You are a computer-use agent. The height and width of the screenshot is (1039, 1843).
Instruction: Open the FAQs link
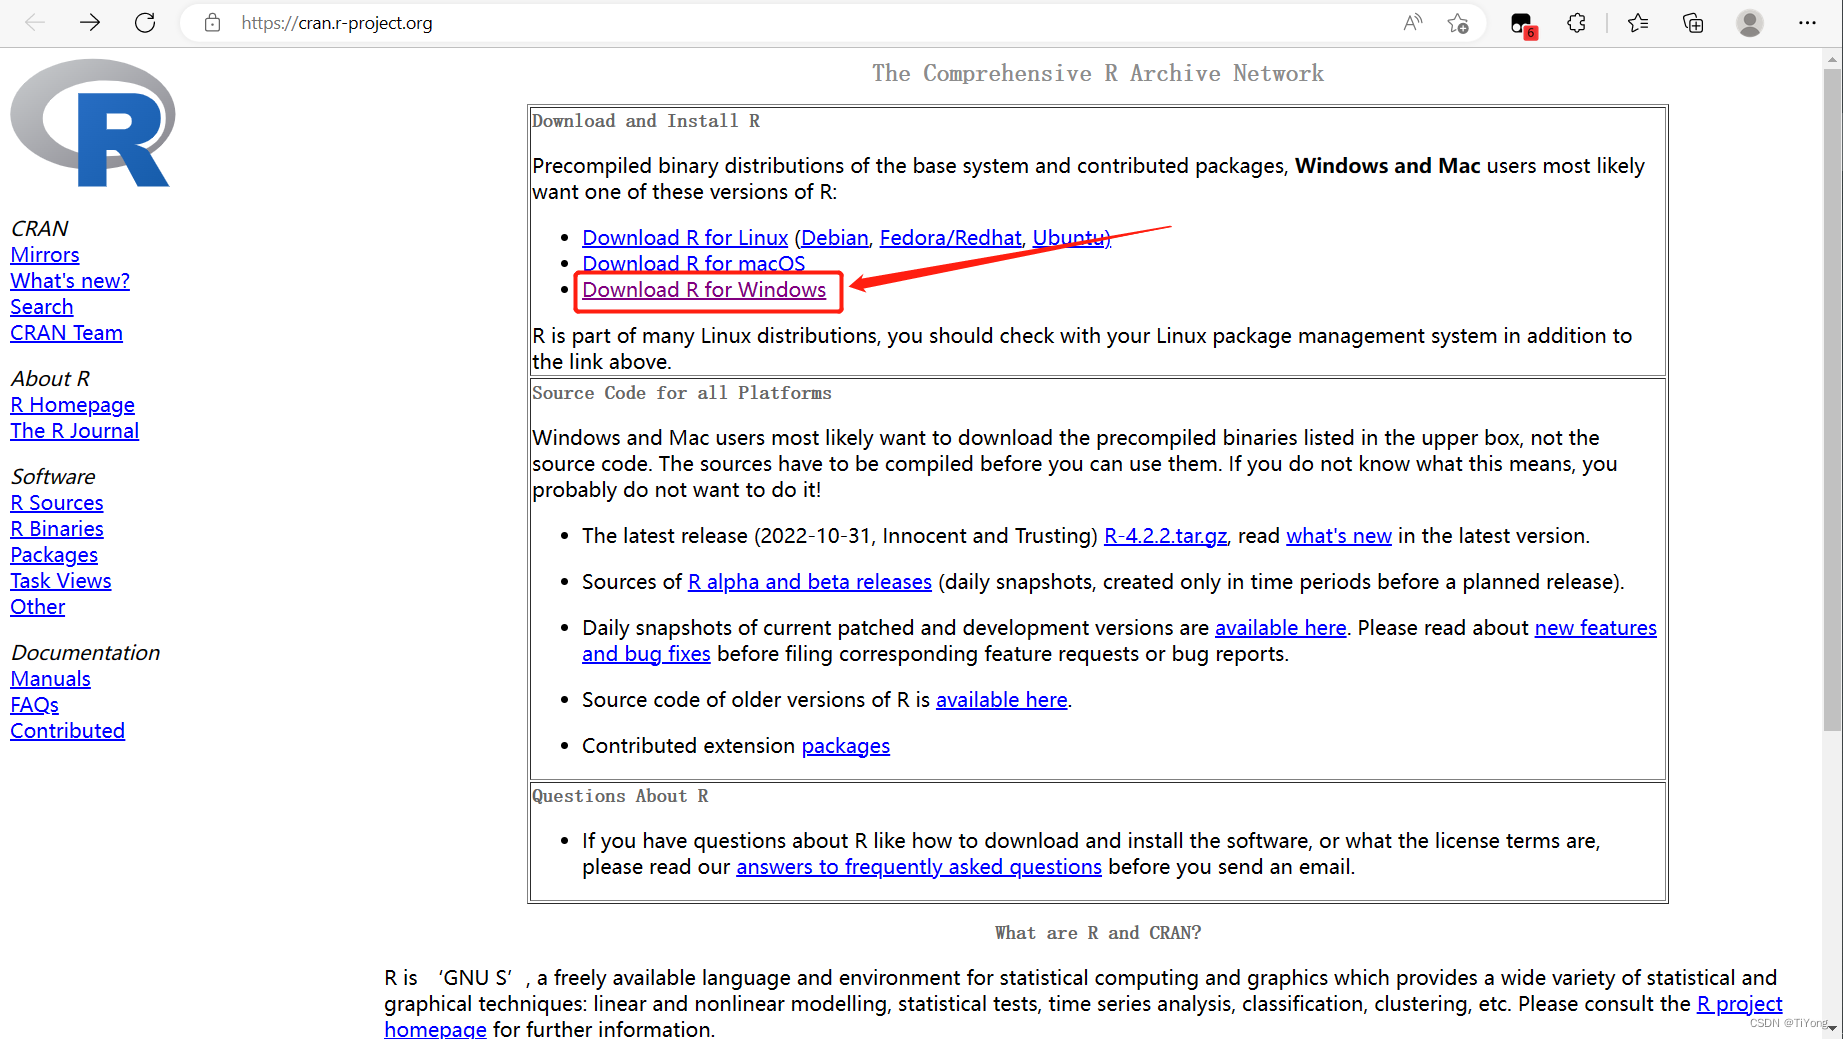pyautogui.click(x=35, y=705)
